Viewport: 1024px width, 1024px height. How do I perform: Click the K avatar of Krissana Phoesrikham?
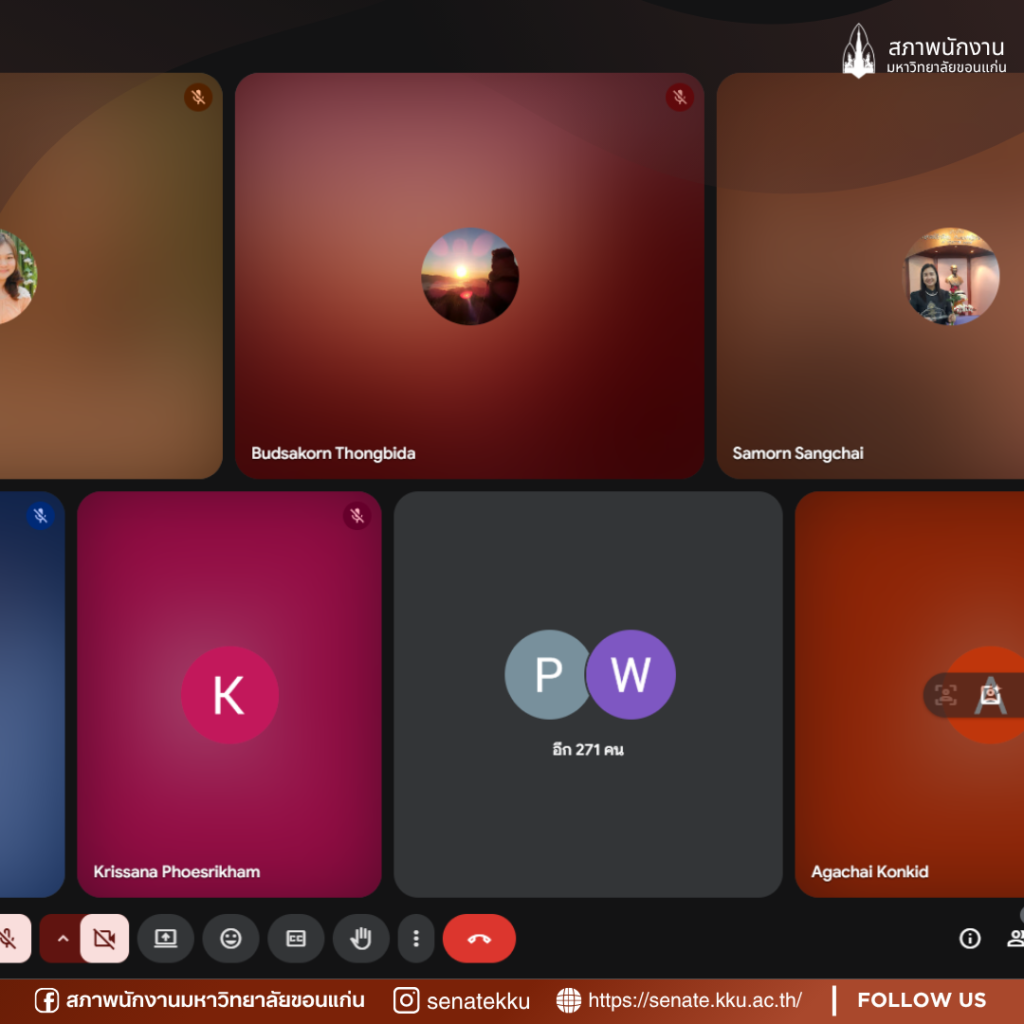[230, 695]
